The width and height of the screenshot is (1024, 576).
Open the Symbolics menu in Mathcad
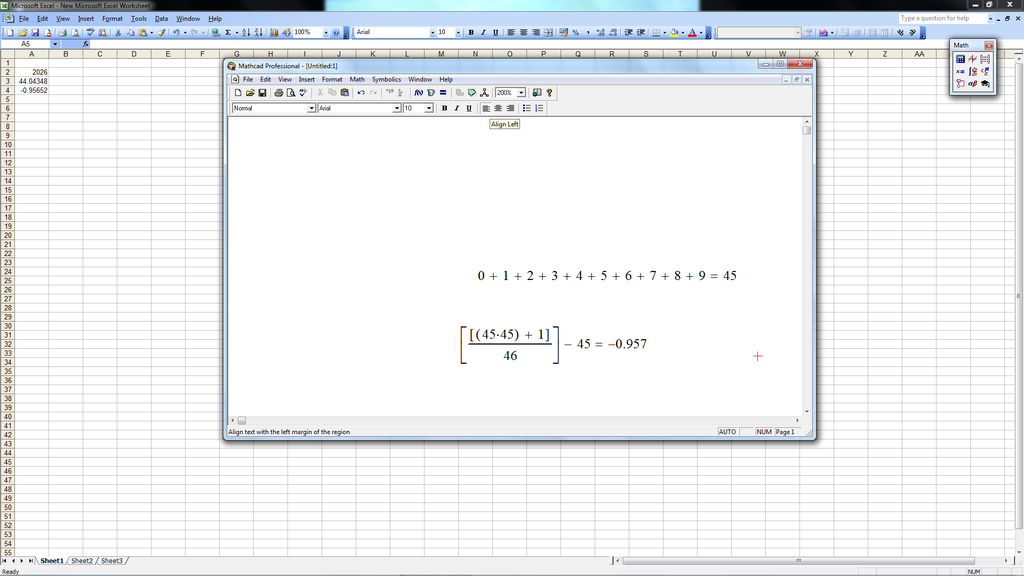386,79
